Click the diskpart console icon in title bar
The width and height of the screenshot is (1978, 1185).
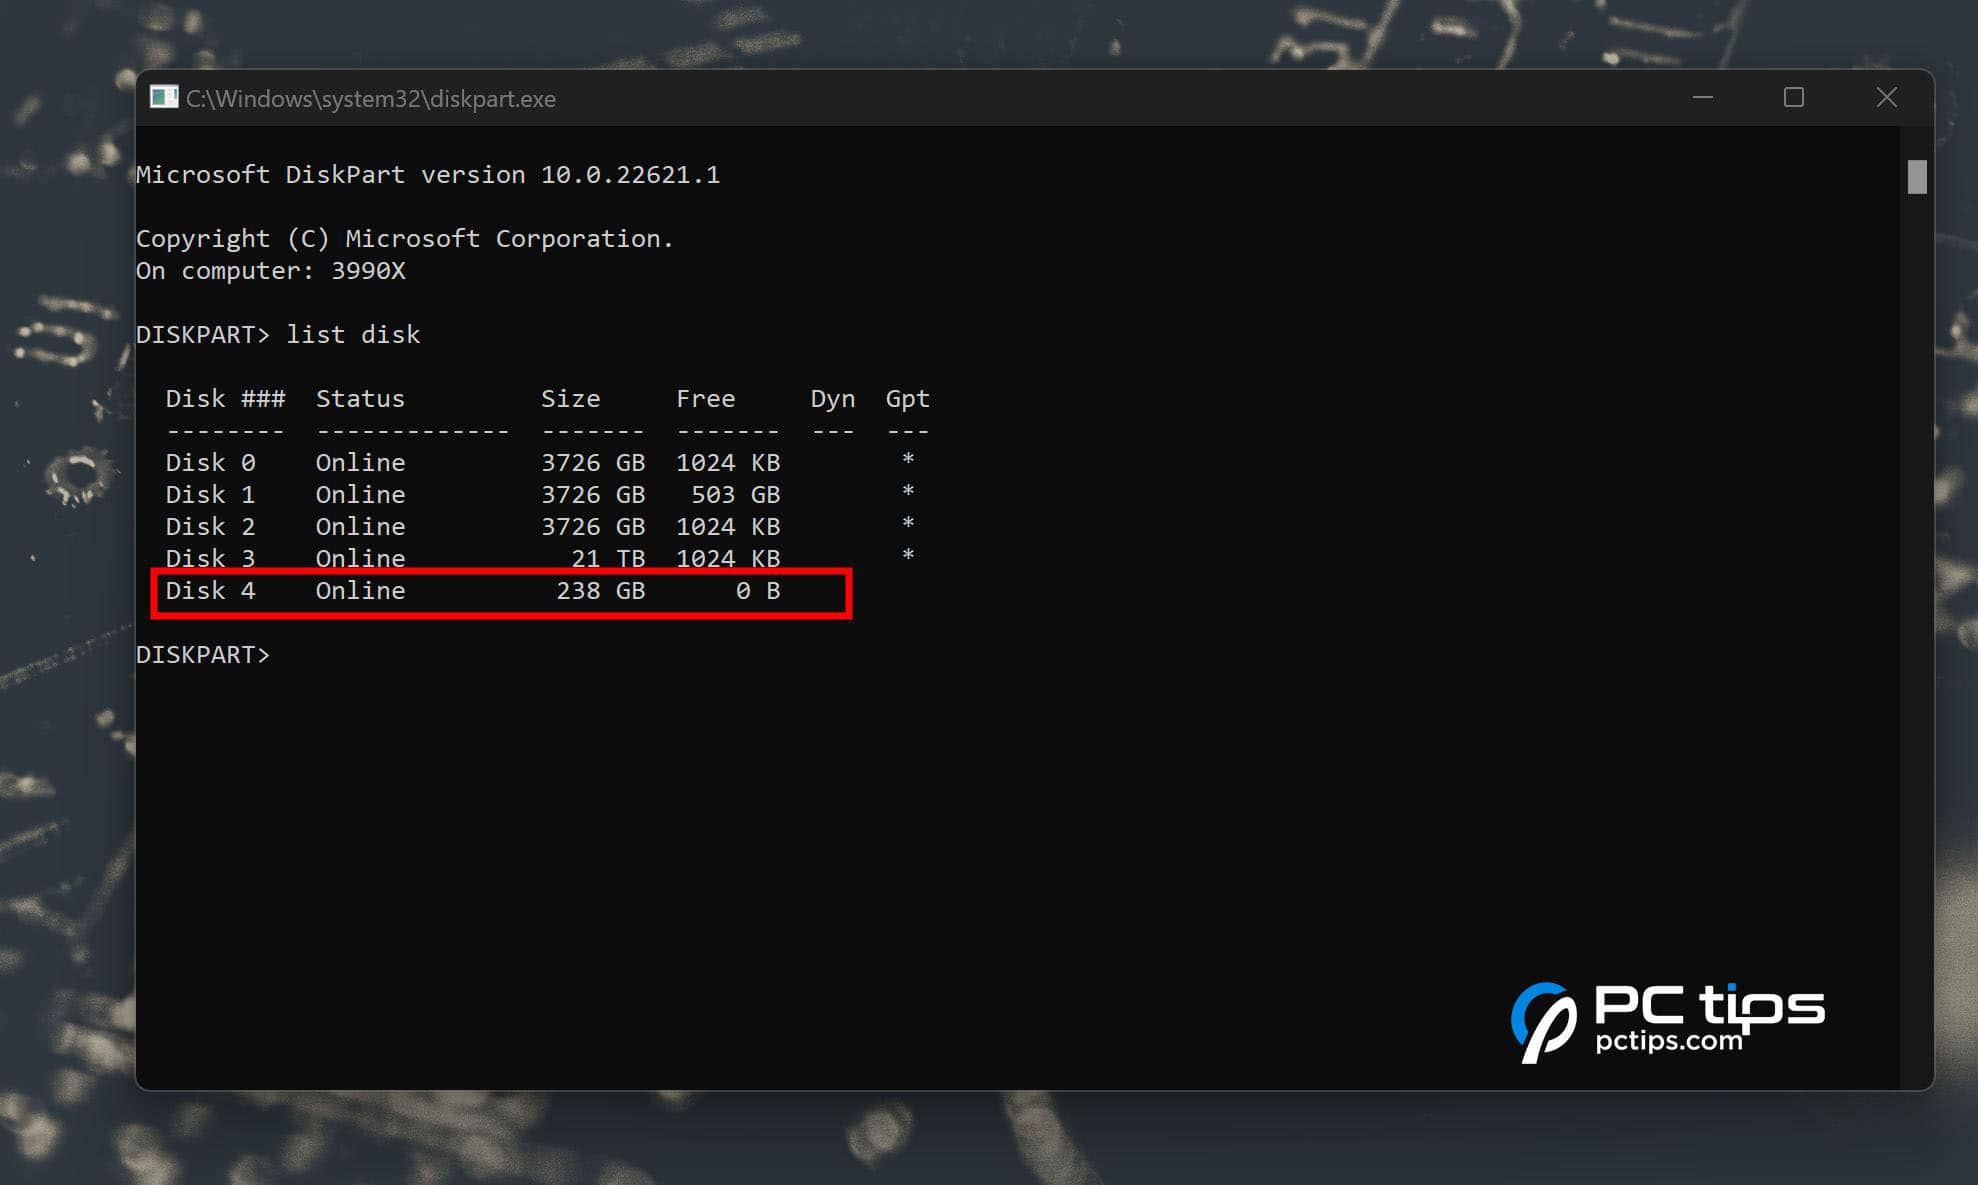click(x=163, y=97)
